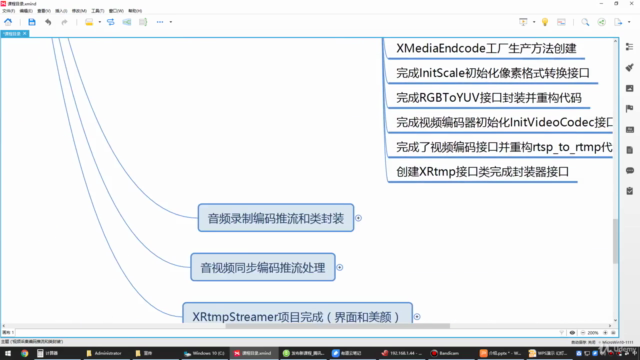Open the 插入(I) menu
The height and width of the screenshot is (360, 640).
point(61,11)
